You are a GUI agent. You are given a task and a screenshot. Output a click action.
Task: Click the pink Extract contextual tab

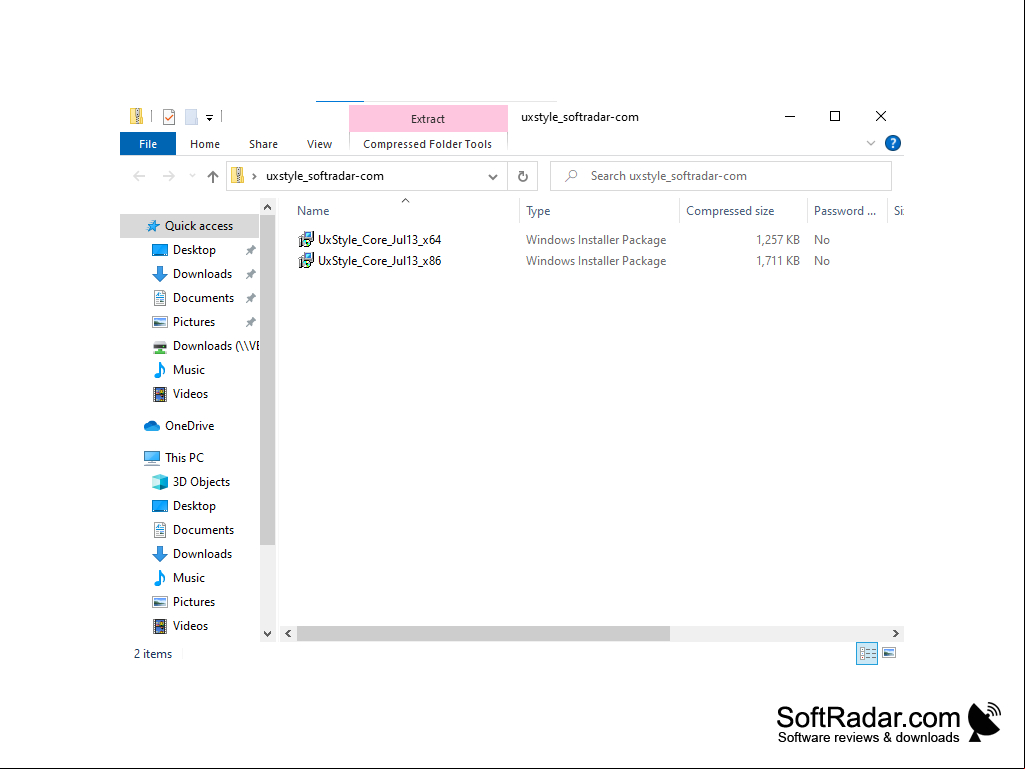(428, 118)
